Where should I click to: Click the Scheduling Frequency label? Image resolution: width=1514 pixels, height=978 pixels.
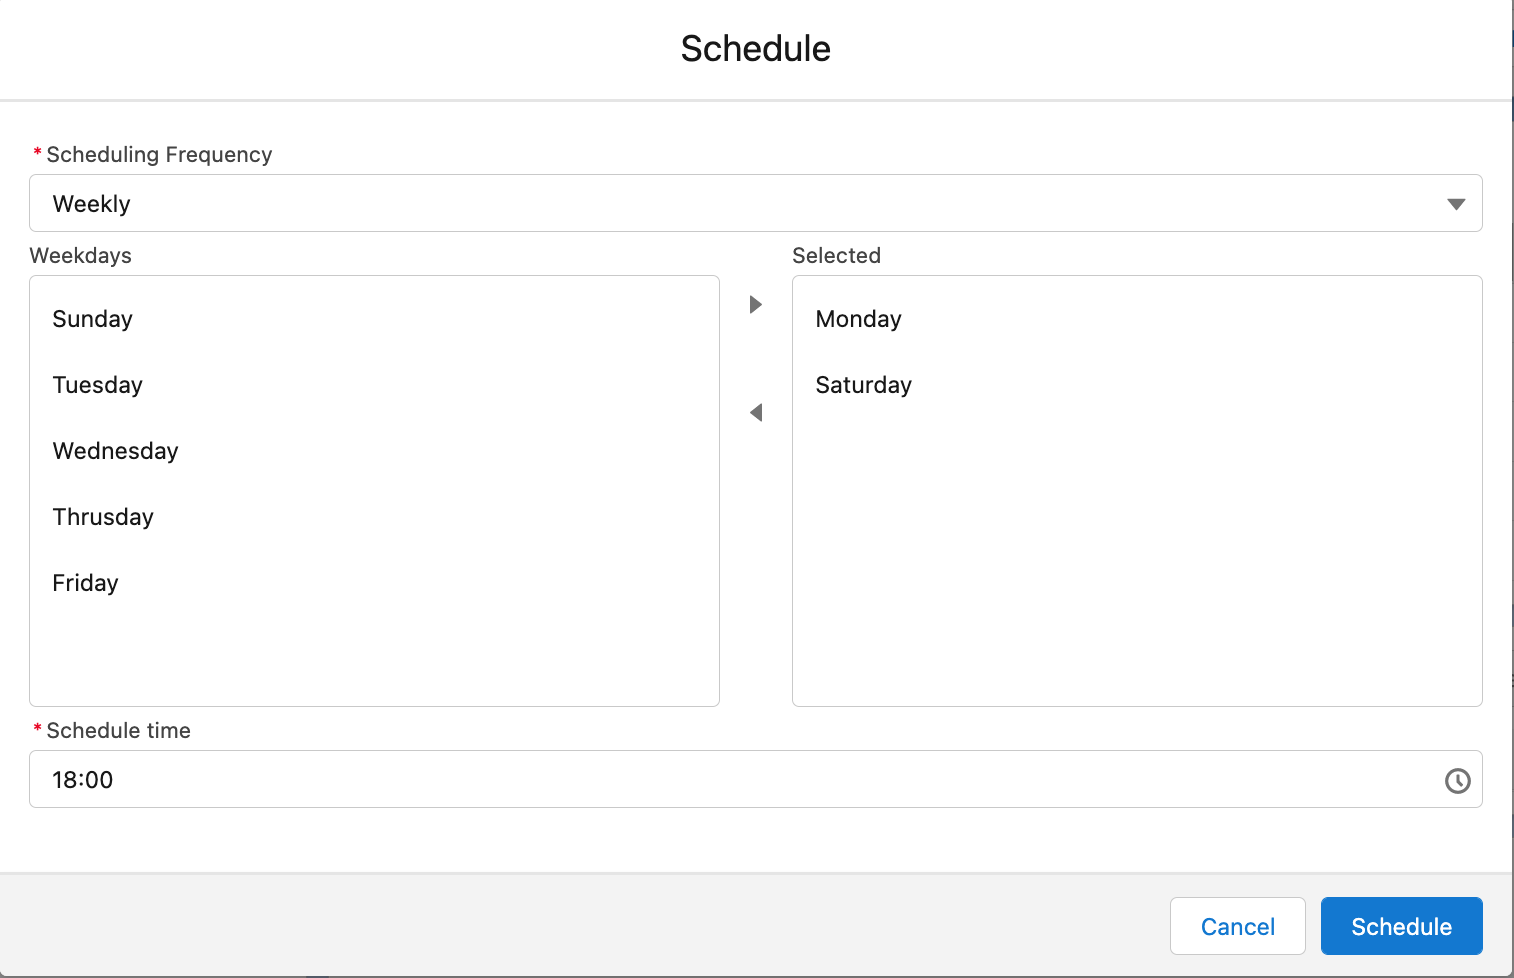pyautogui.click(x=159, y=155)
